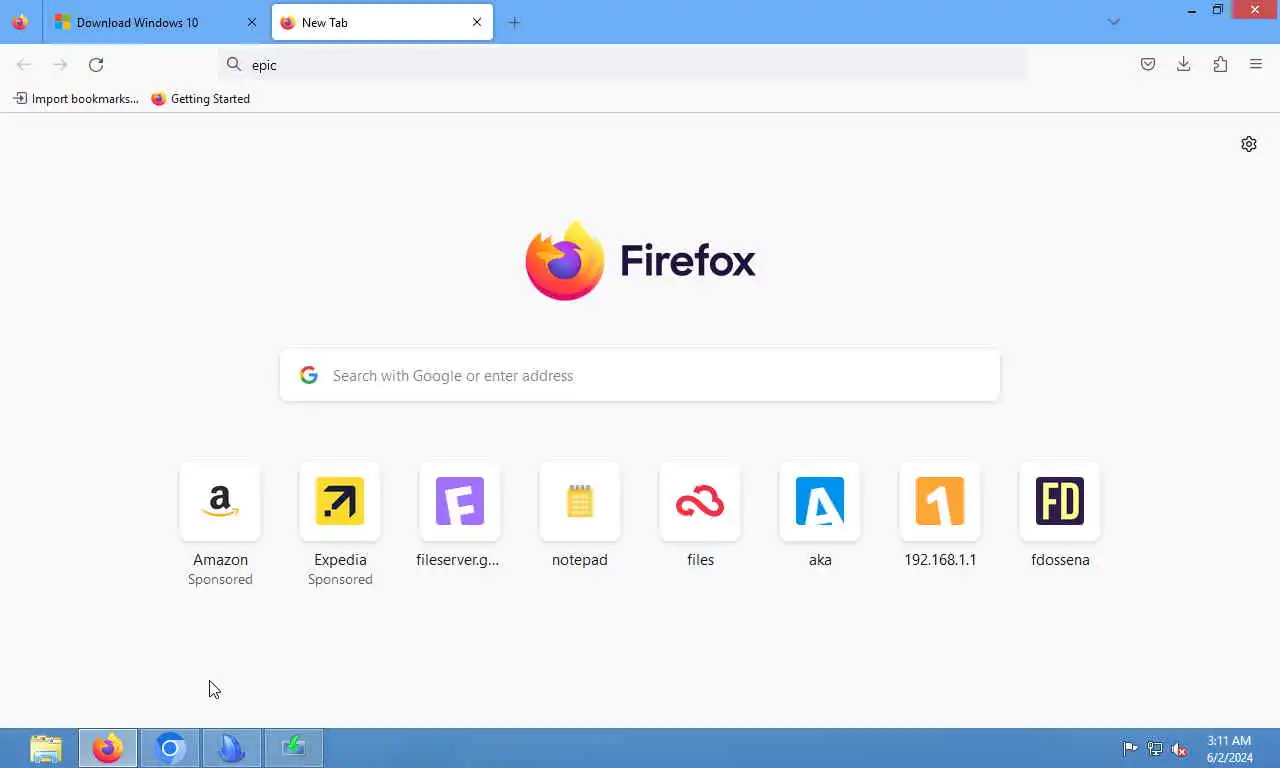Click the search magnifier in address bar
The image size is (1280, 768).
pos(234,64)
